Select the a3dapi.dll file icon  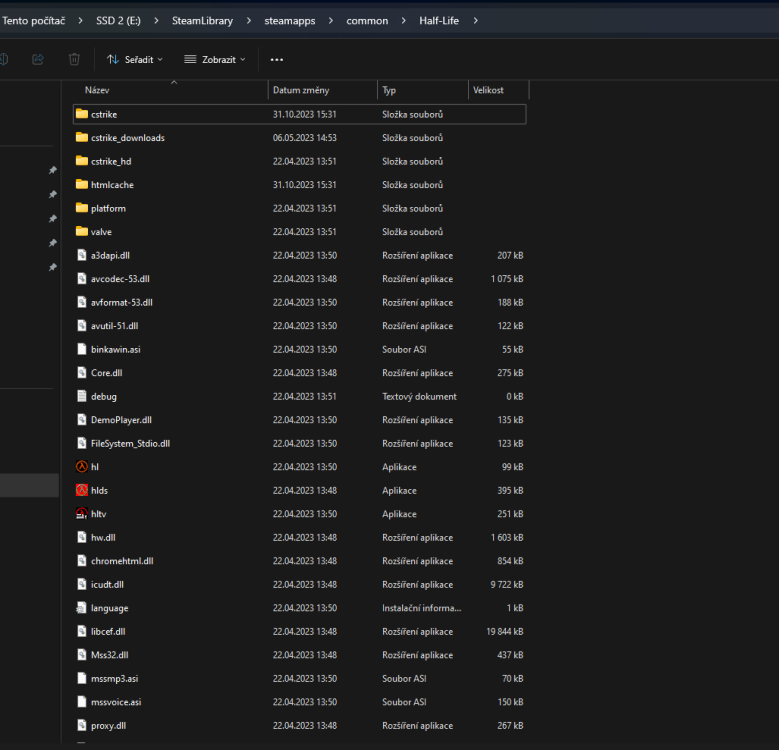pos(82,255)
